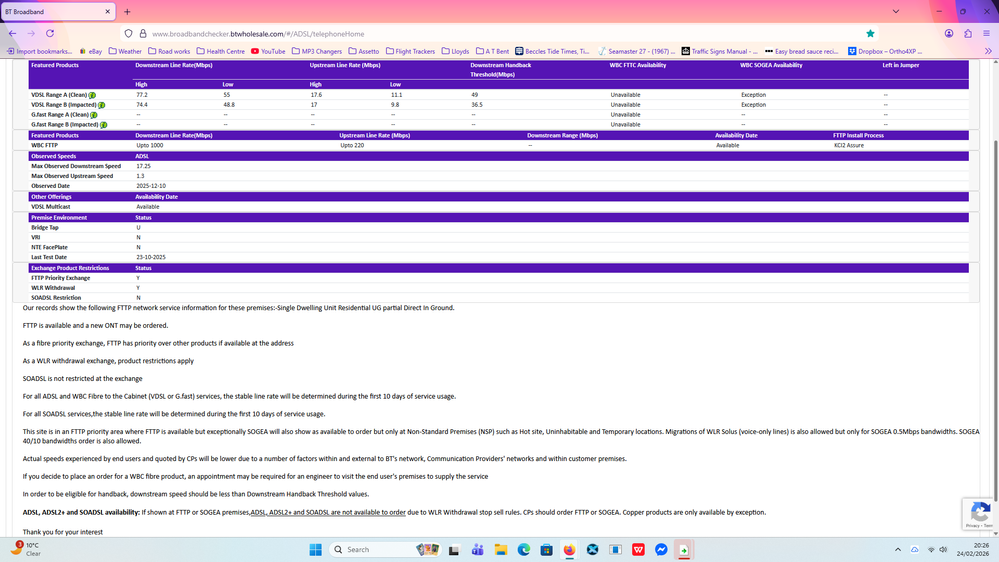The width and height of the screenshot is (999, 562).
Task: Click the Windows taskbar Search box
Action: pos(385,550)
